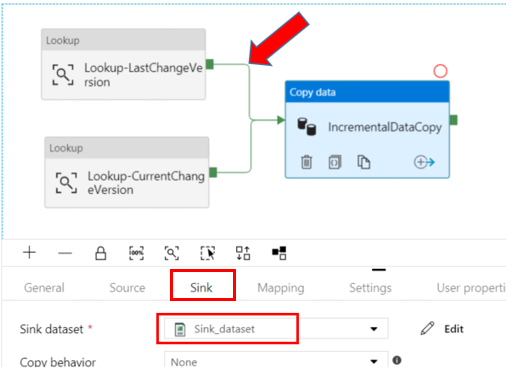Click the zoom out minus icon
The width and height of the screenshot is (515, 375).
pyautogui.click(x=65, y=253)
